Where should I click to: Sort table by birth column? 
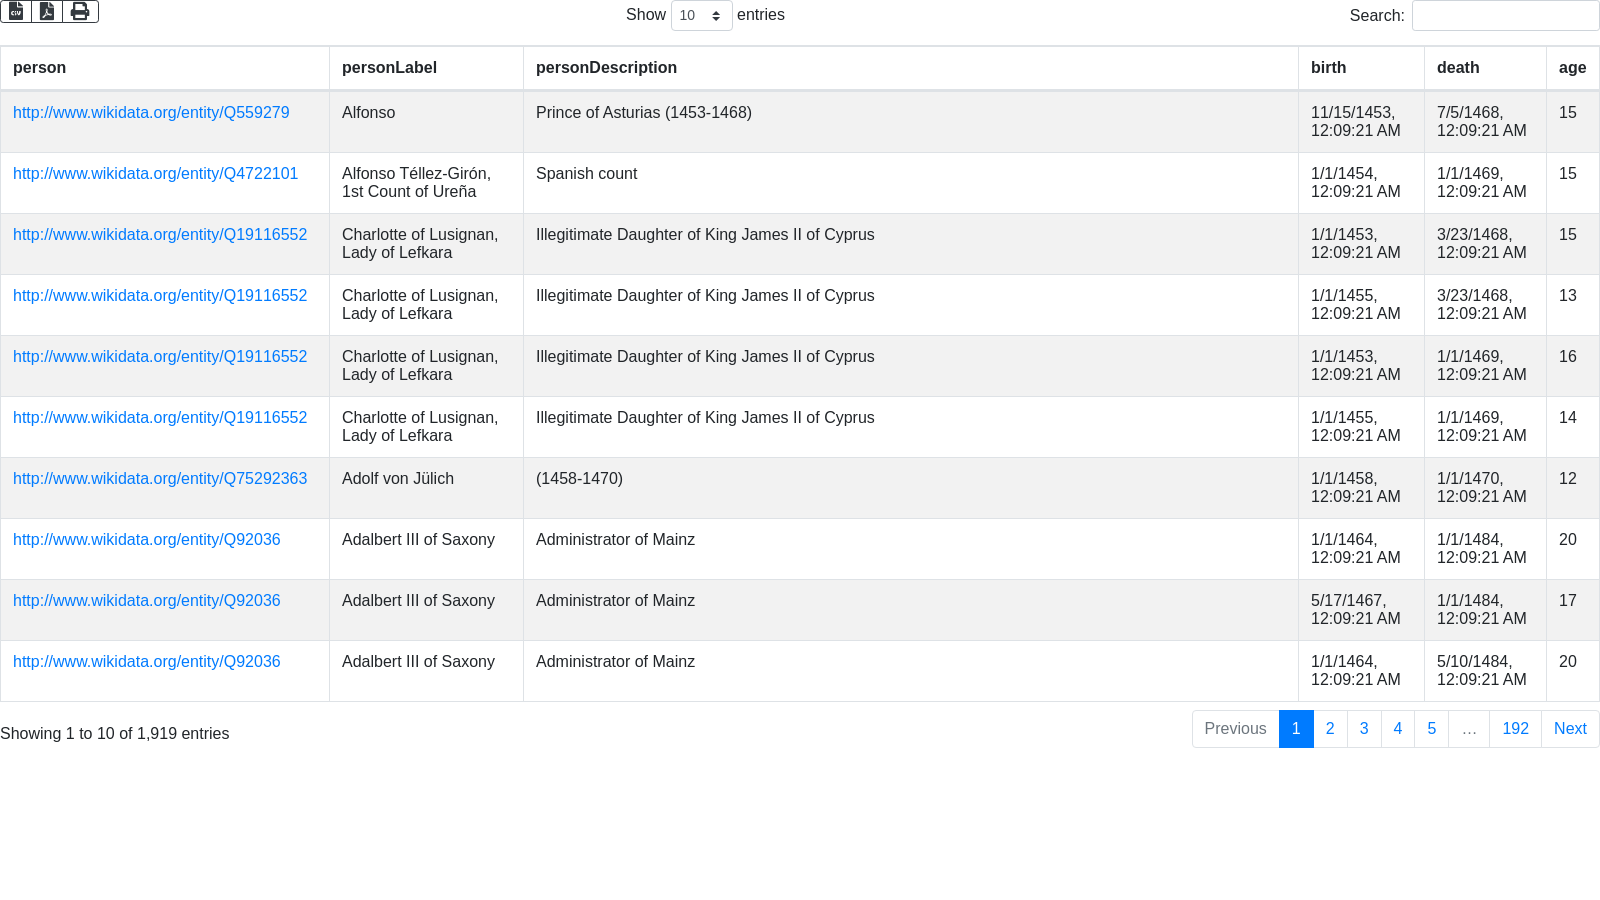pyautogui.click(x=1328, y=68)
